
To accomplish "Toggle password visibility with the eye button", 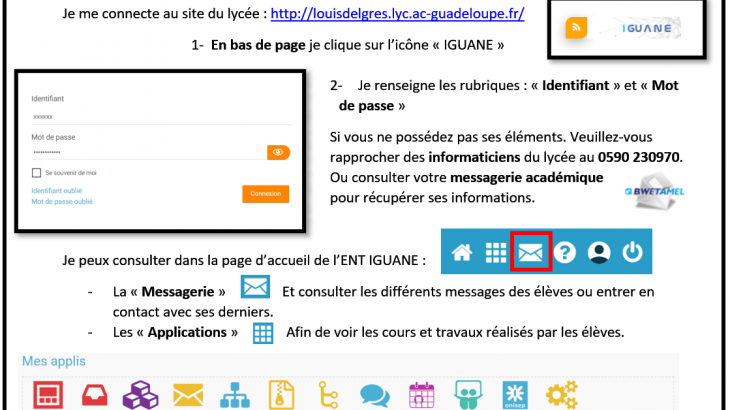I will coord(278,152).
